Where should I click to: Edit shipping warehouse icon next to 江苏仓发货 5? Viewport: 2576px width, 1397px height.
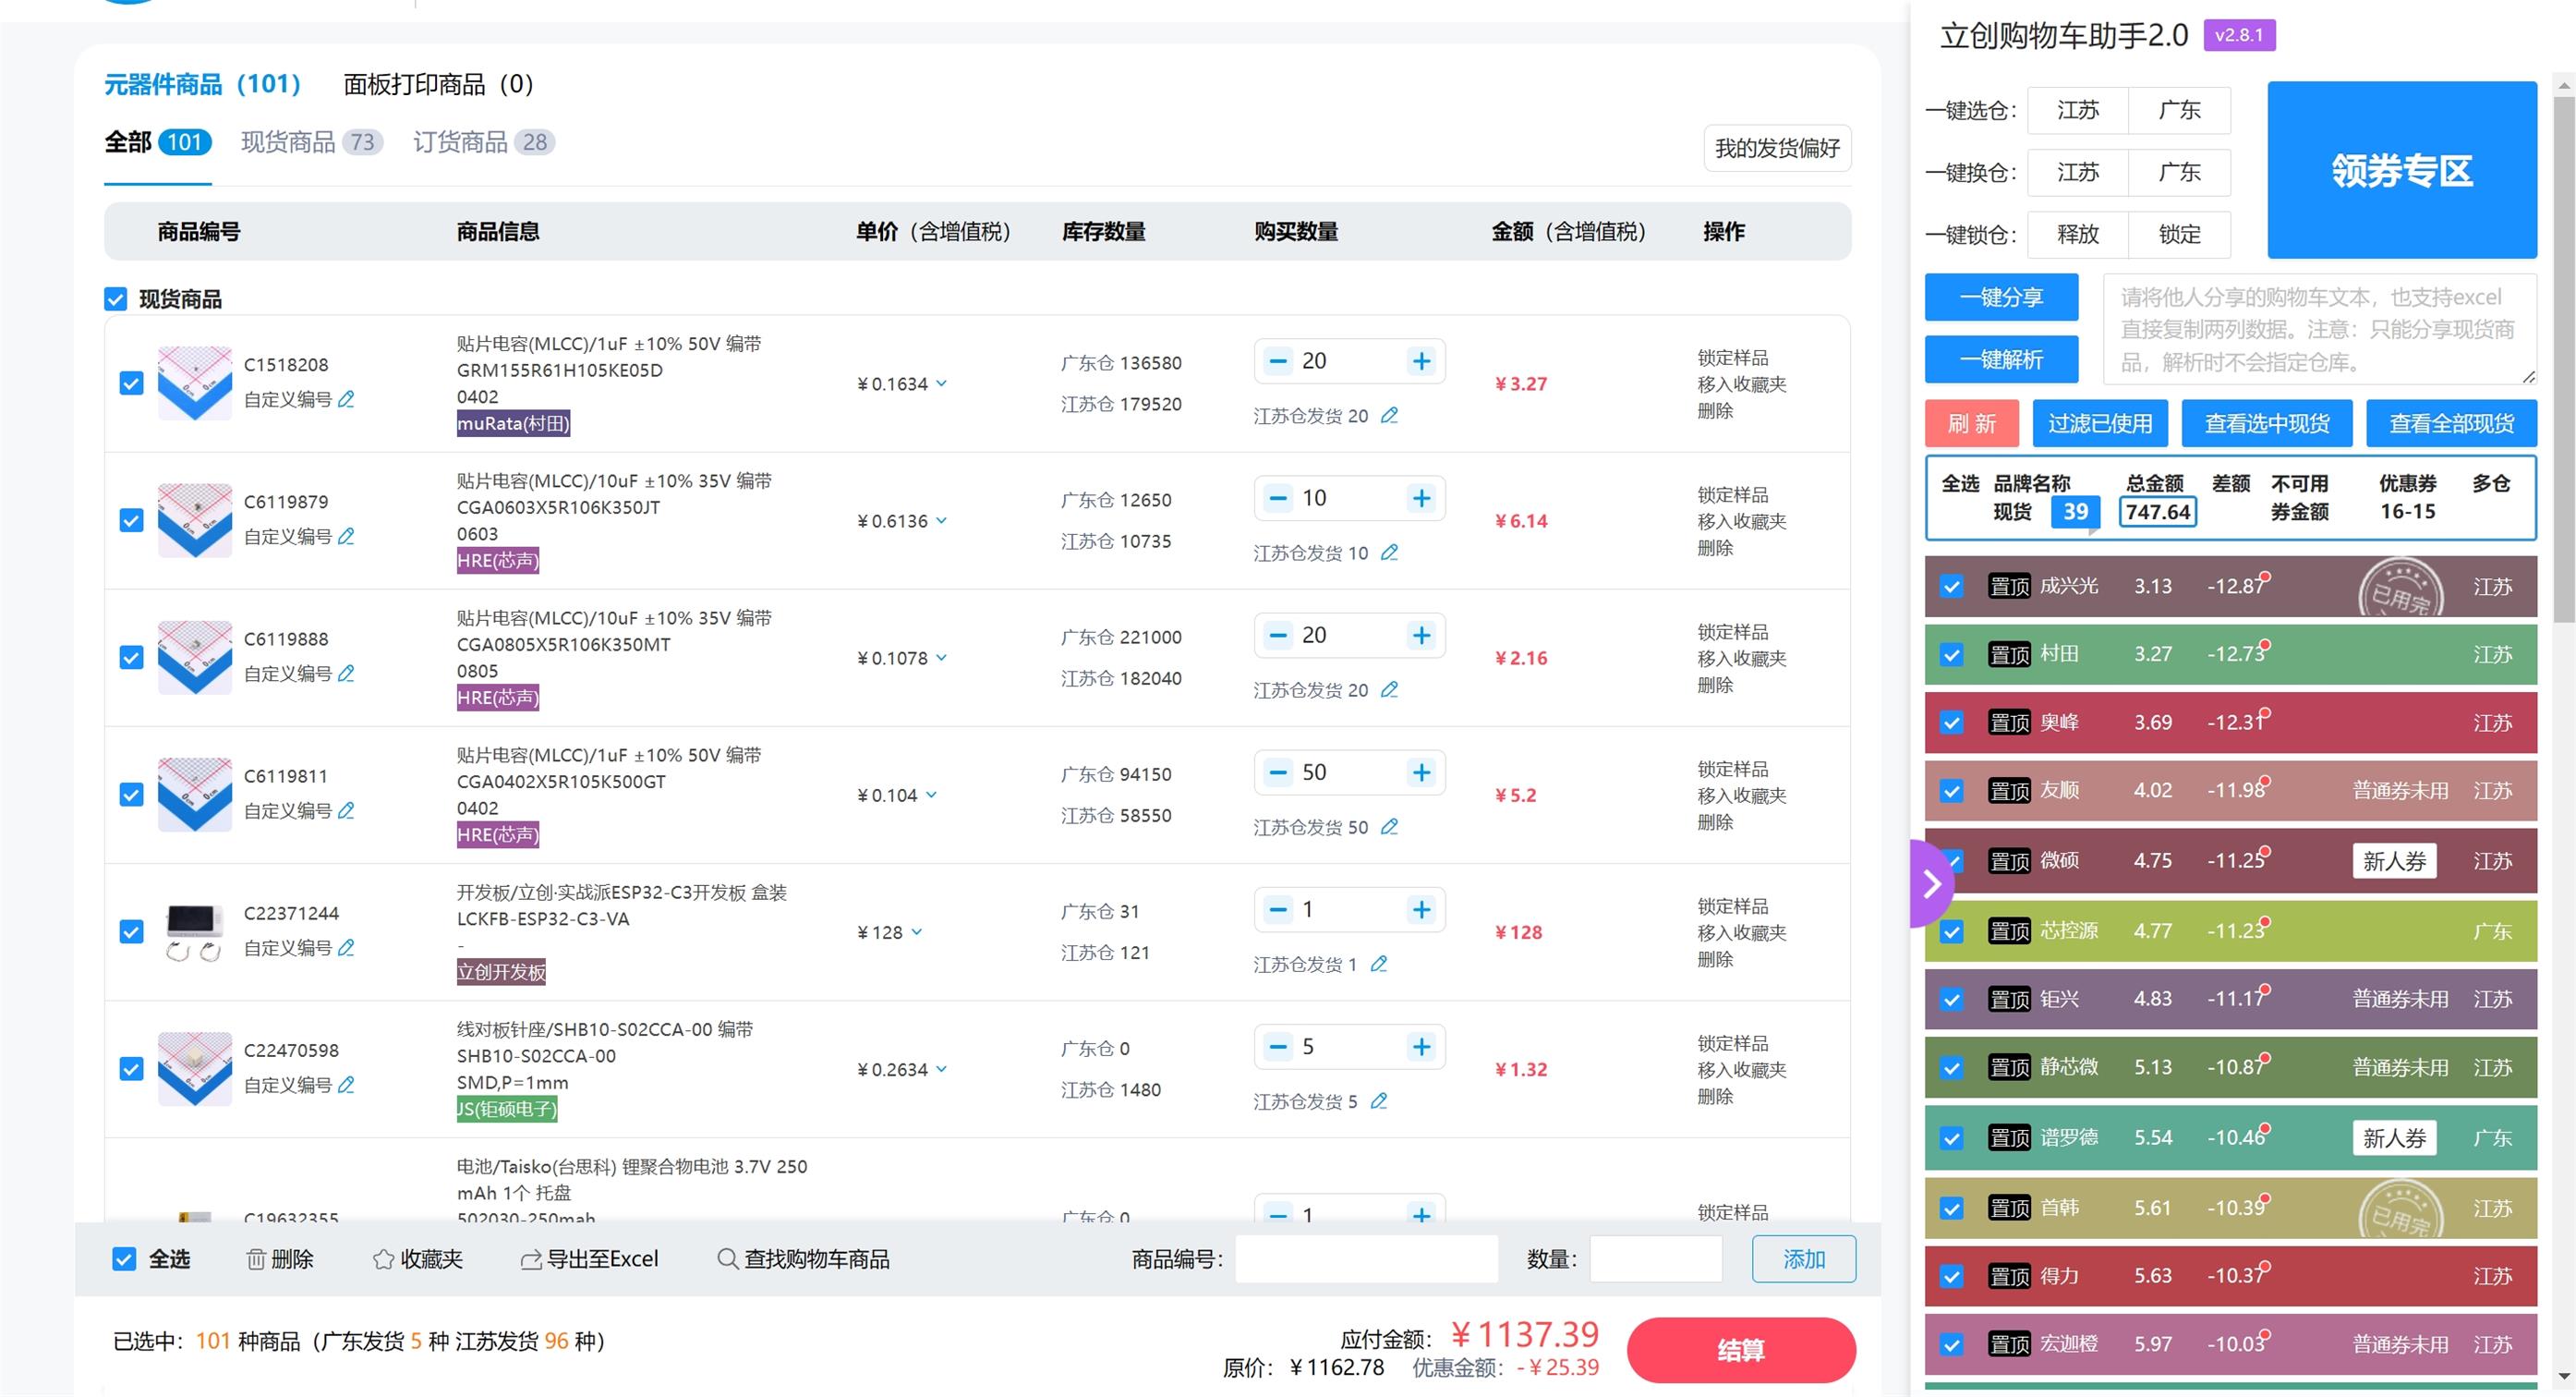(1378, 1100)
